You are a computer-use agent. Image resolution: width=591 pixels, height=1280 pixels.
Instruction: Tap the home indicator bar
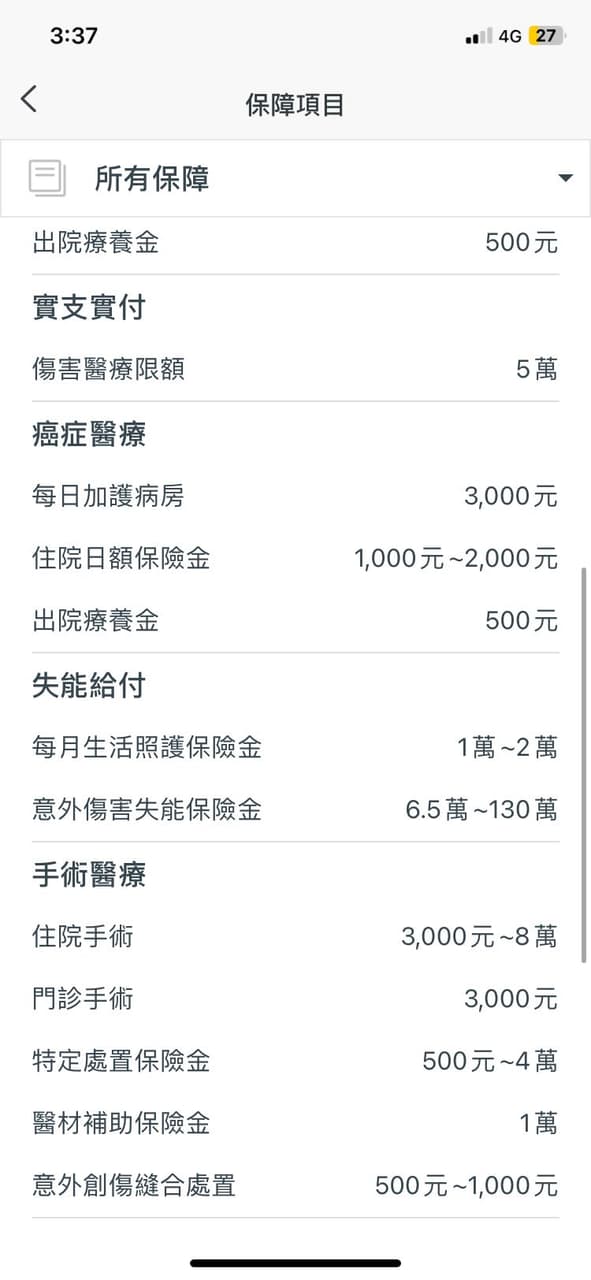tap(295, 1263)
